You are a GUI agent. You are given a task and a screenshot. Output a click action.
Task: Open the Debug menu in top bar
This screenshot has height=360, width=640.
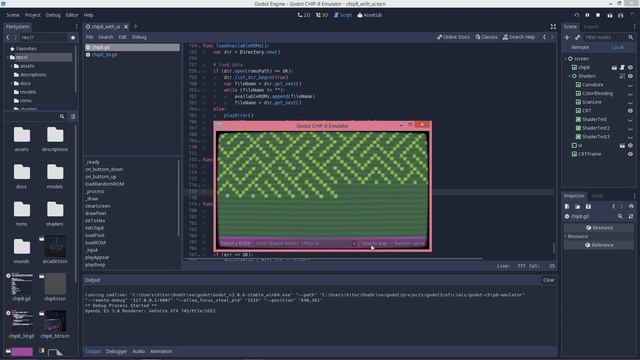click(53, 15)
